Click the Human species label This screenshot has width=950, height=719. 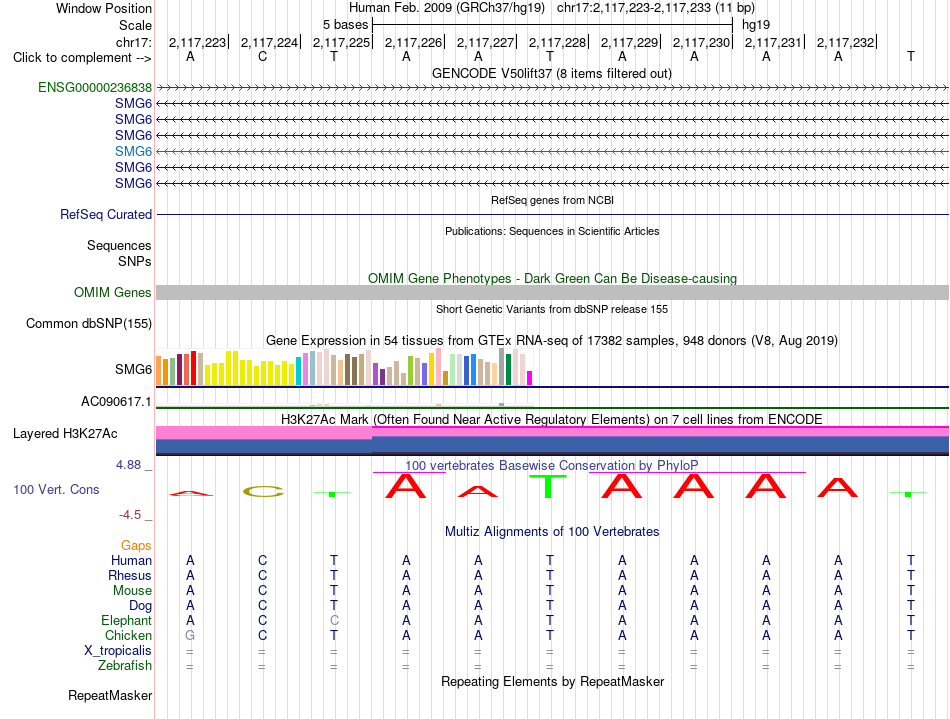131,561
